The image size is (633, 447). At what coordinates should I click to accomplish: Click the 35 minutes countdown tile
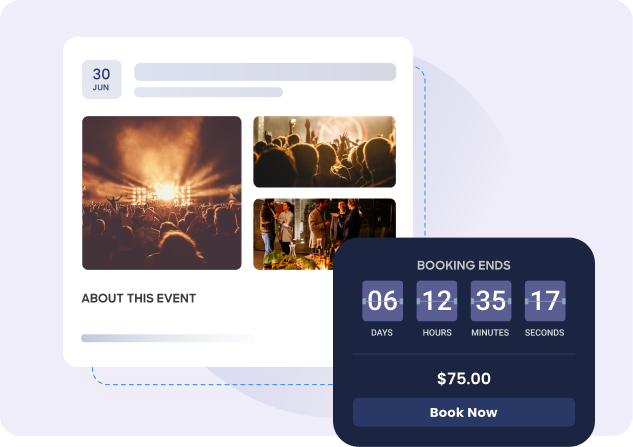(x=491, y=301)
